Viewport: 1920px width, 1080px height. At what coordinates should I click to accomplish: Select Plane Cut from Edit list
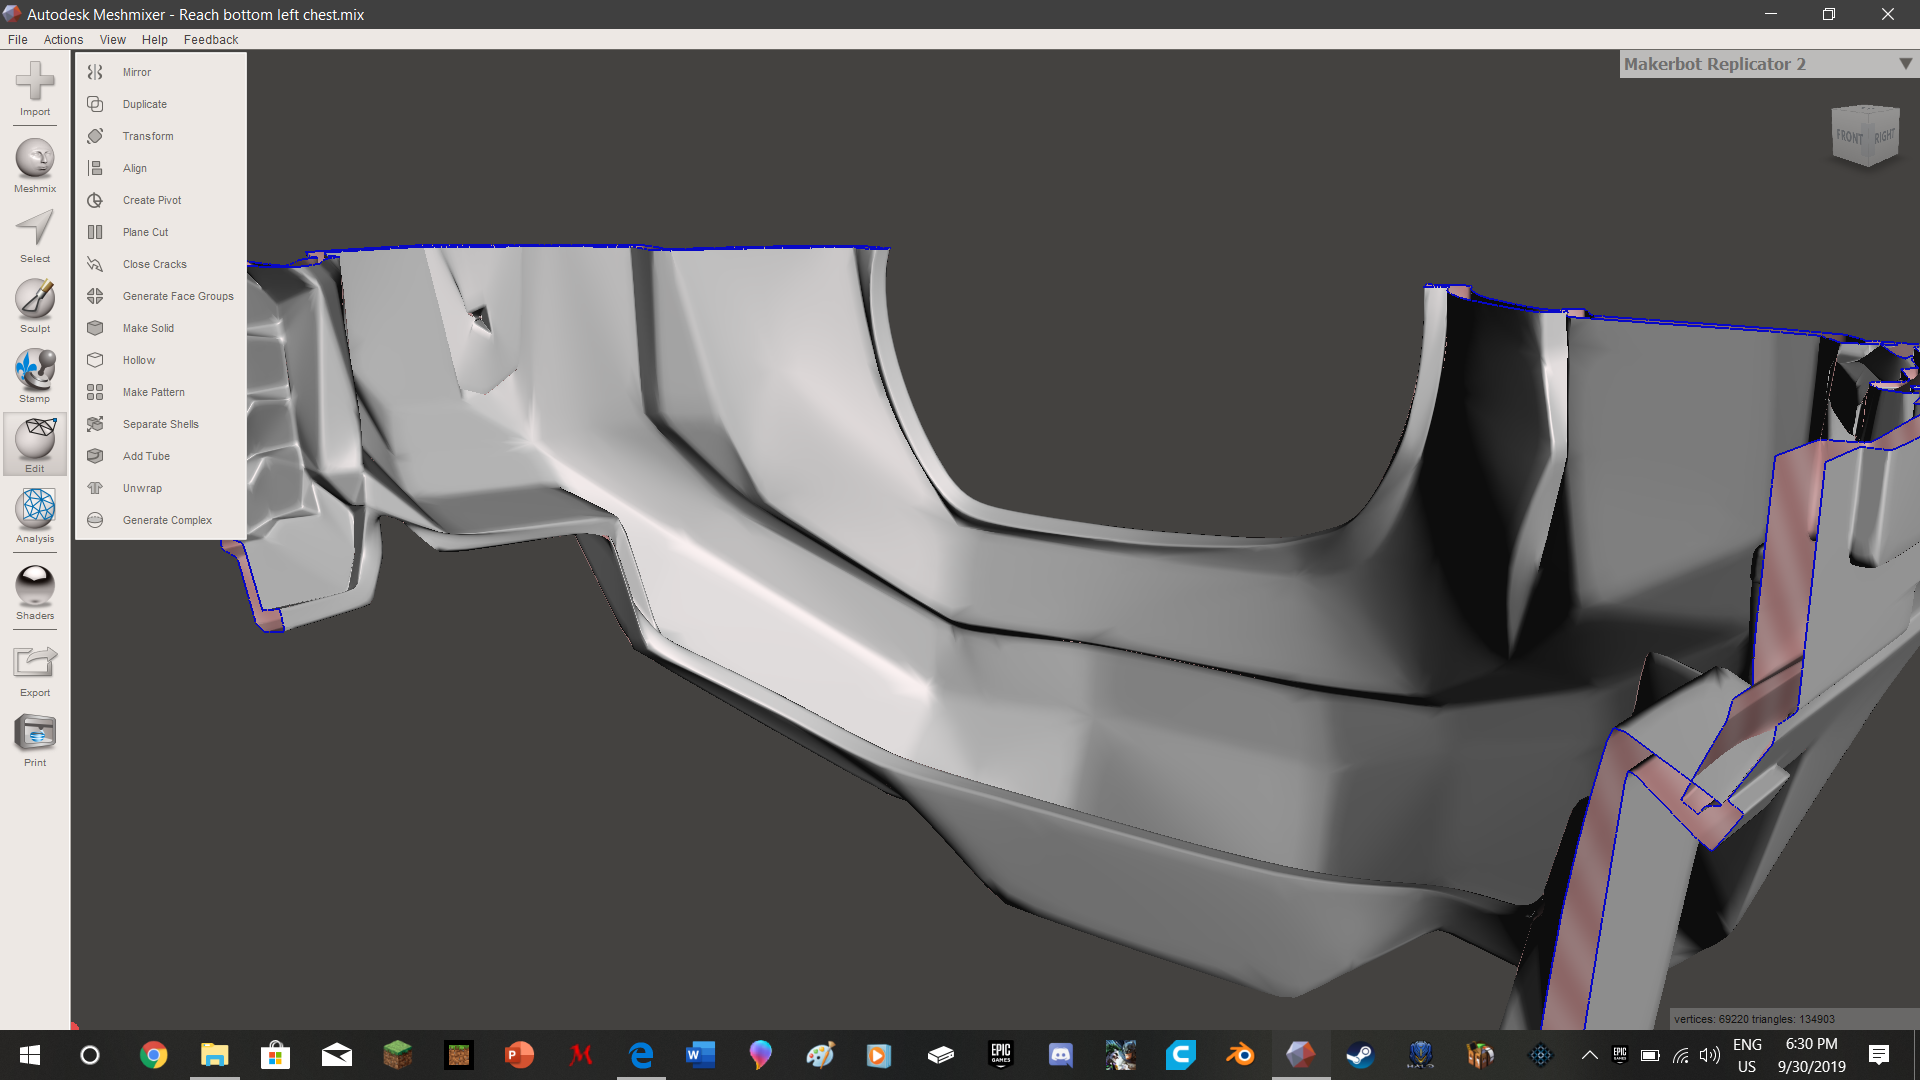click(x=145, y=232)
